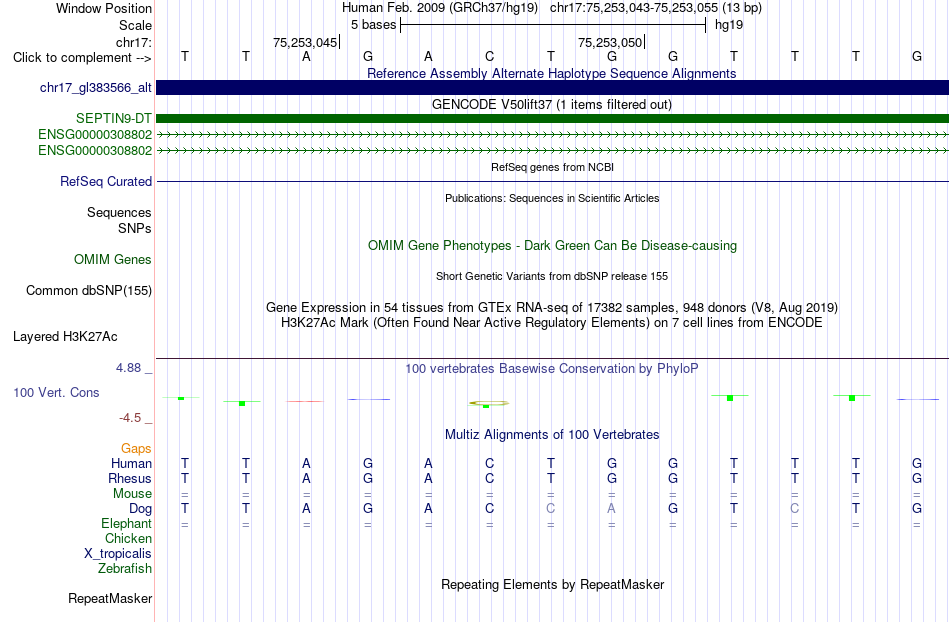The image size is (950, 622).
Task: Click the 'SNPs' track label
Action: coord(135,228)
